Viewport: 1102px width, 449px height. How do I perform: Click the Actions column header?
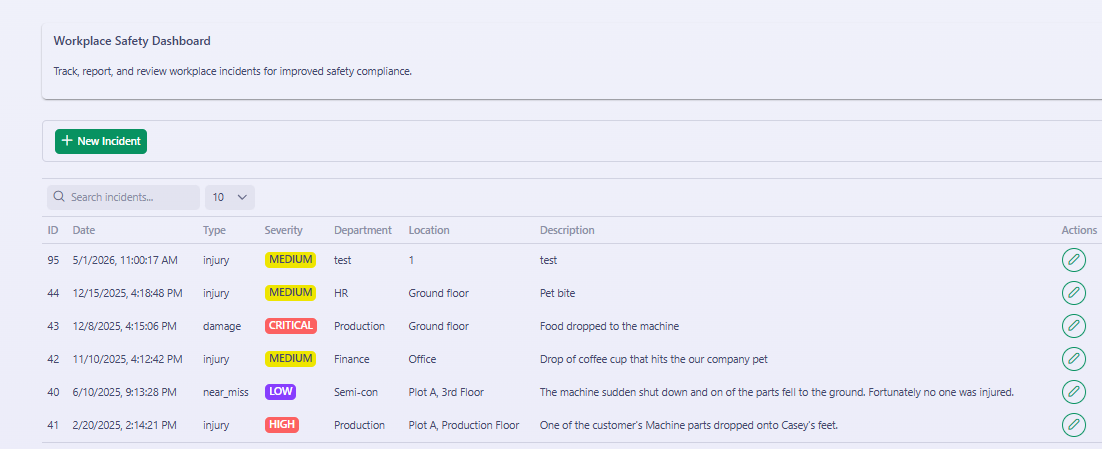point(1079,230)
